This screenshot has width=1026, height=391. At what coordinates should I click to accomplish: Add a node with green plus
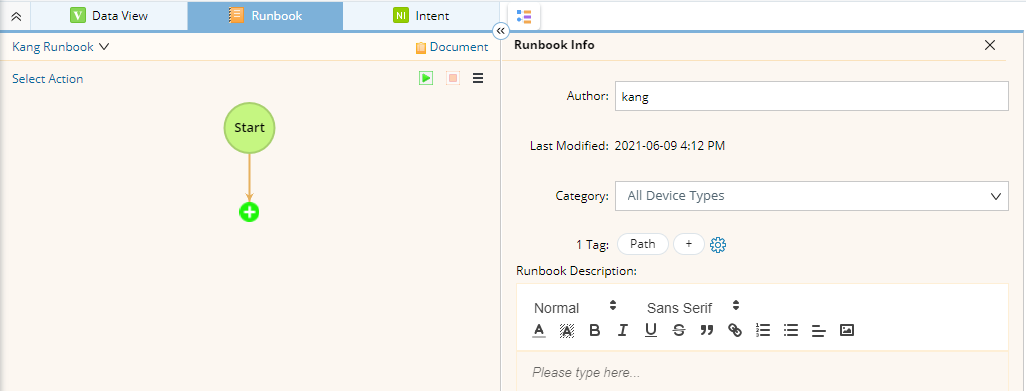point(249,212)
